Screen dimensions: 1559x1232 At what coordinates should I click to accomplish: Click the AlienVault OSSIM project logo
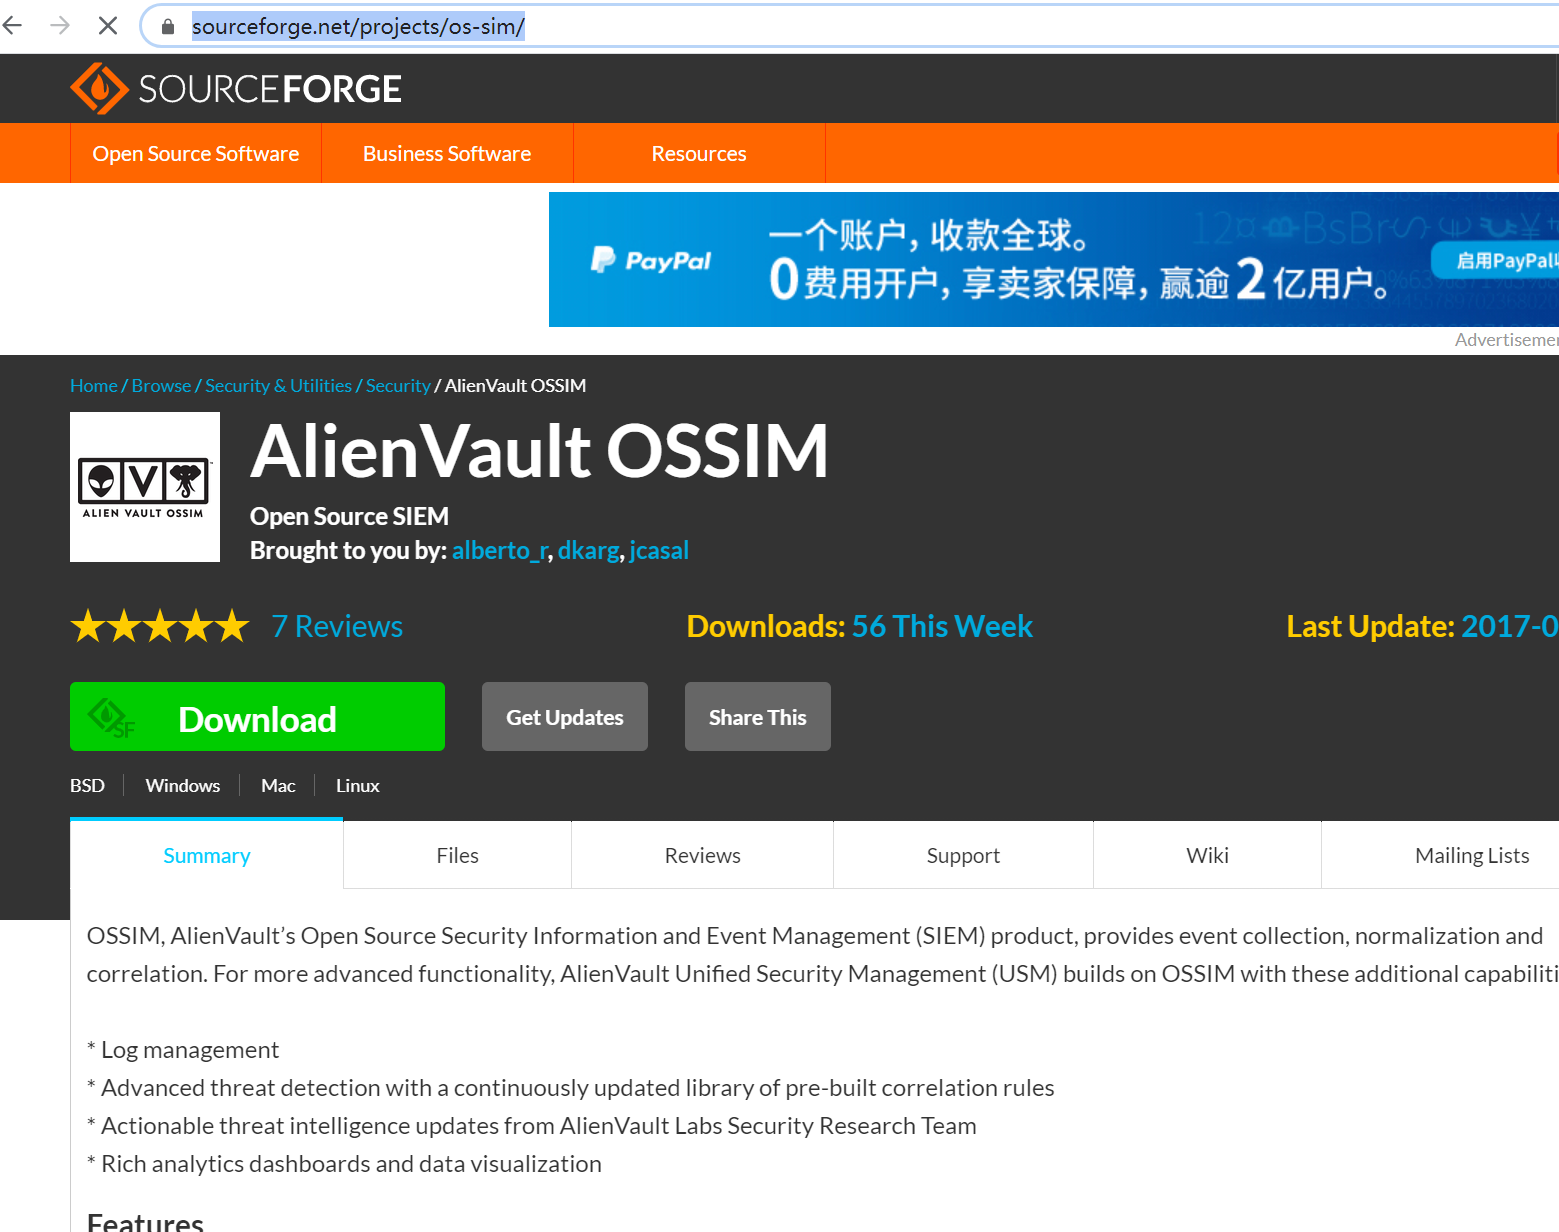[144, 487]
